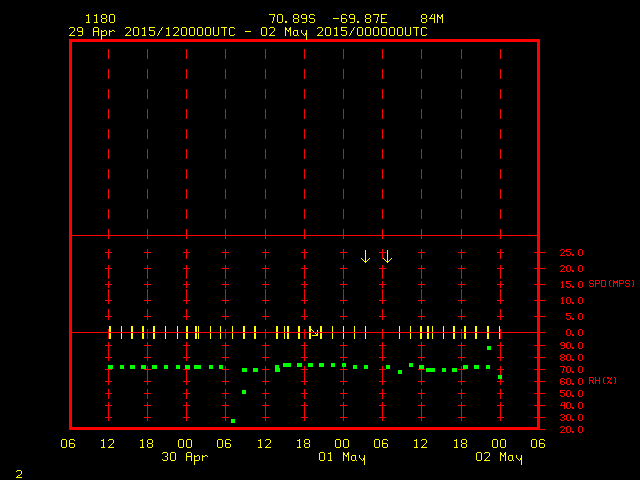This screenshot has height=480, width=640.
Task: Click the 0.0 wind speed tick label
Action: tap(574, 332)
